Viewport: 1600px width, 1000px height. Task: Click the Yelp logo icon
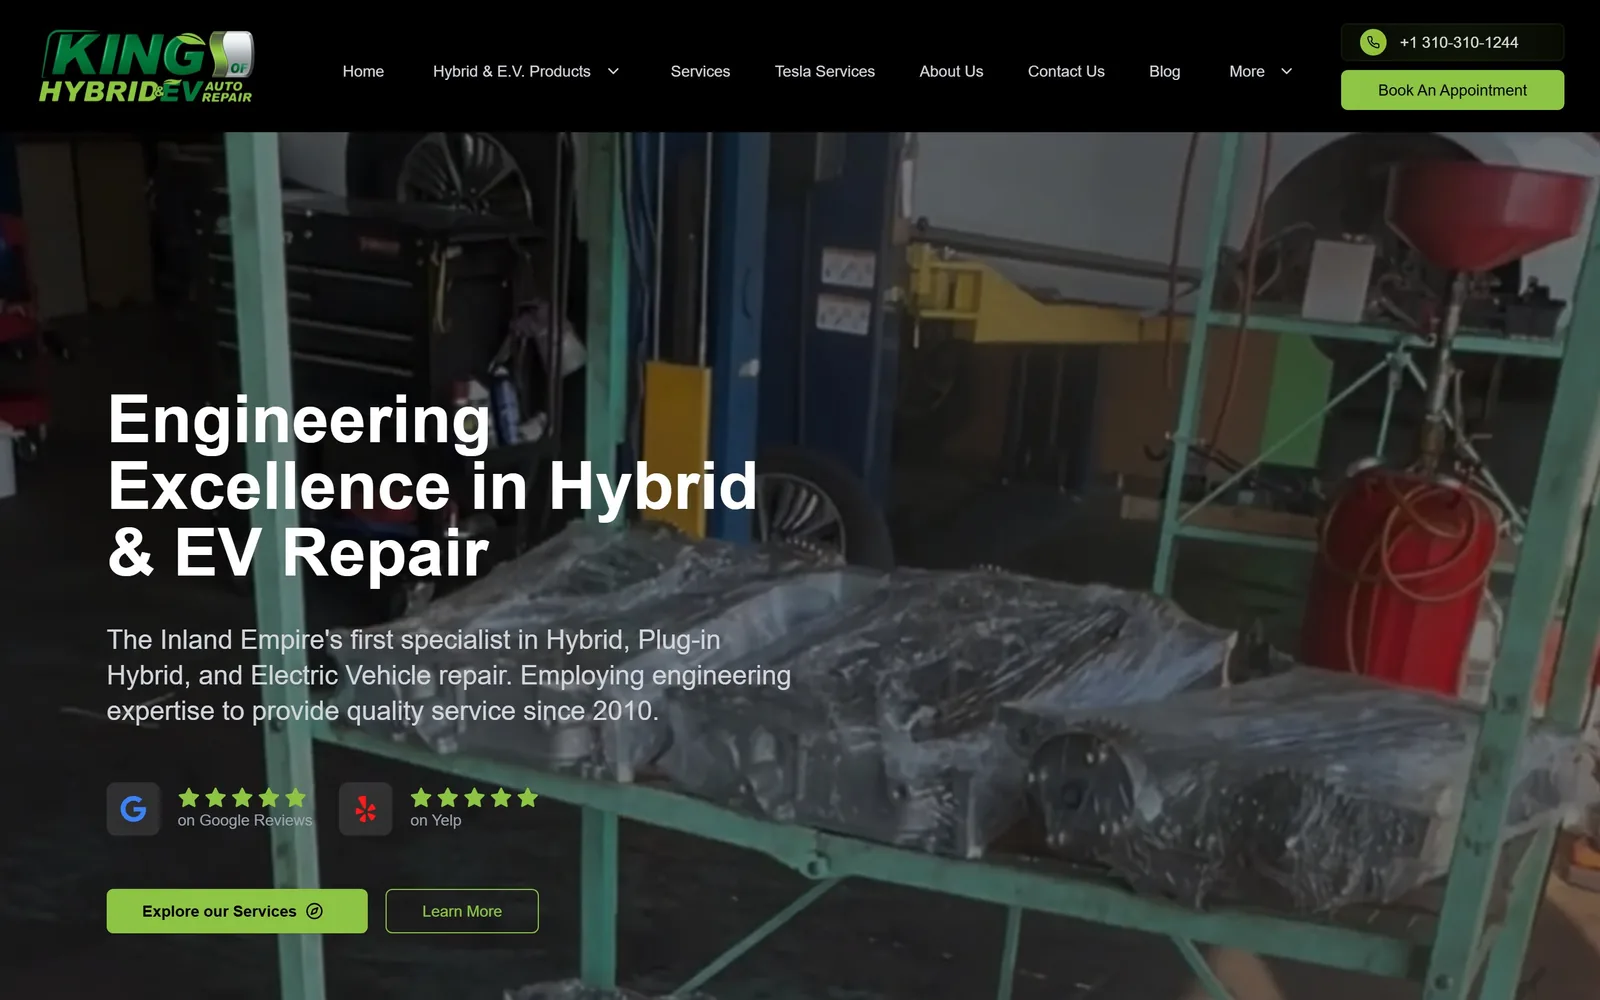pyautogui.click(x=366, y=809)
